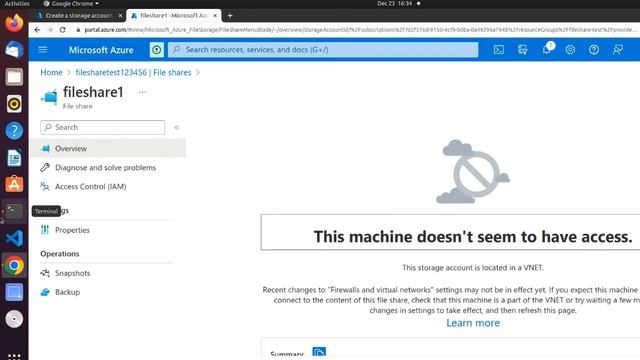This screenshot has width=640, height=360.
Task: Click the upgrade arrow icon beside Microsoft Azure
Action: coord(156,50)
